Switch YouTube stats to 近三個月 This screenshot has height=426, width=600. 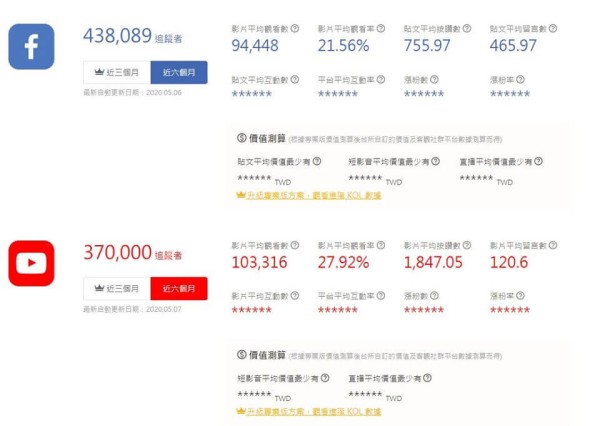(117, 289)
